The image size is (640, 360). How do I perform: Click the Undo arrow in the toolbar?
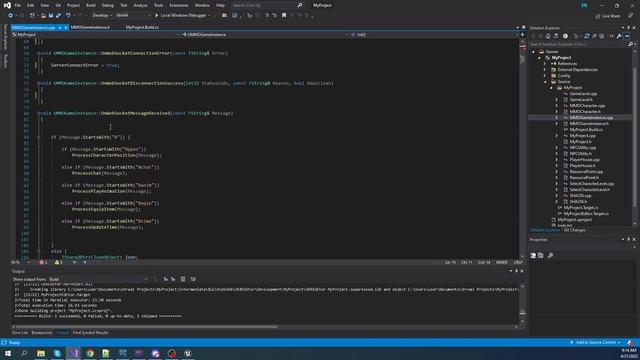click(68, 16)
